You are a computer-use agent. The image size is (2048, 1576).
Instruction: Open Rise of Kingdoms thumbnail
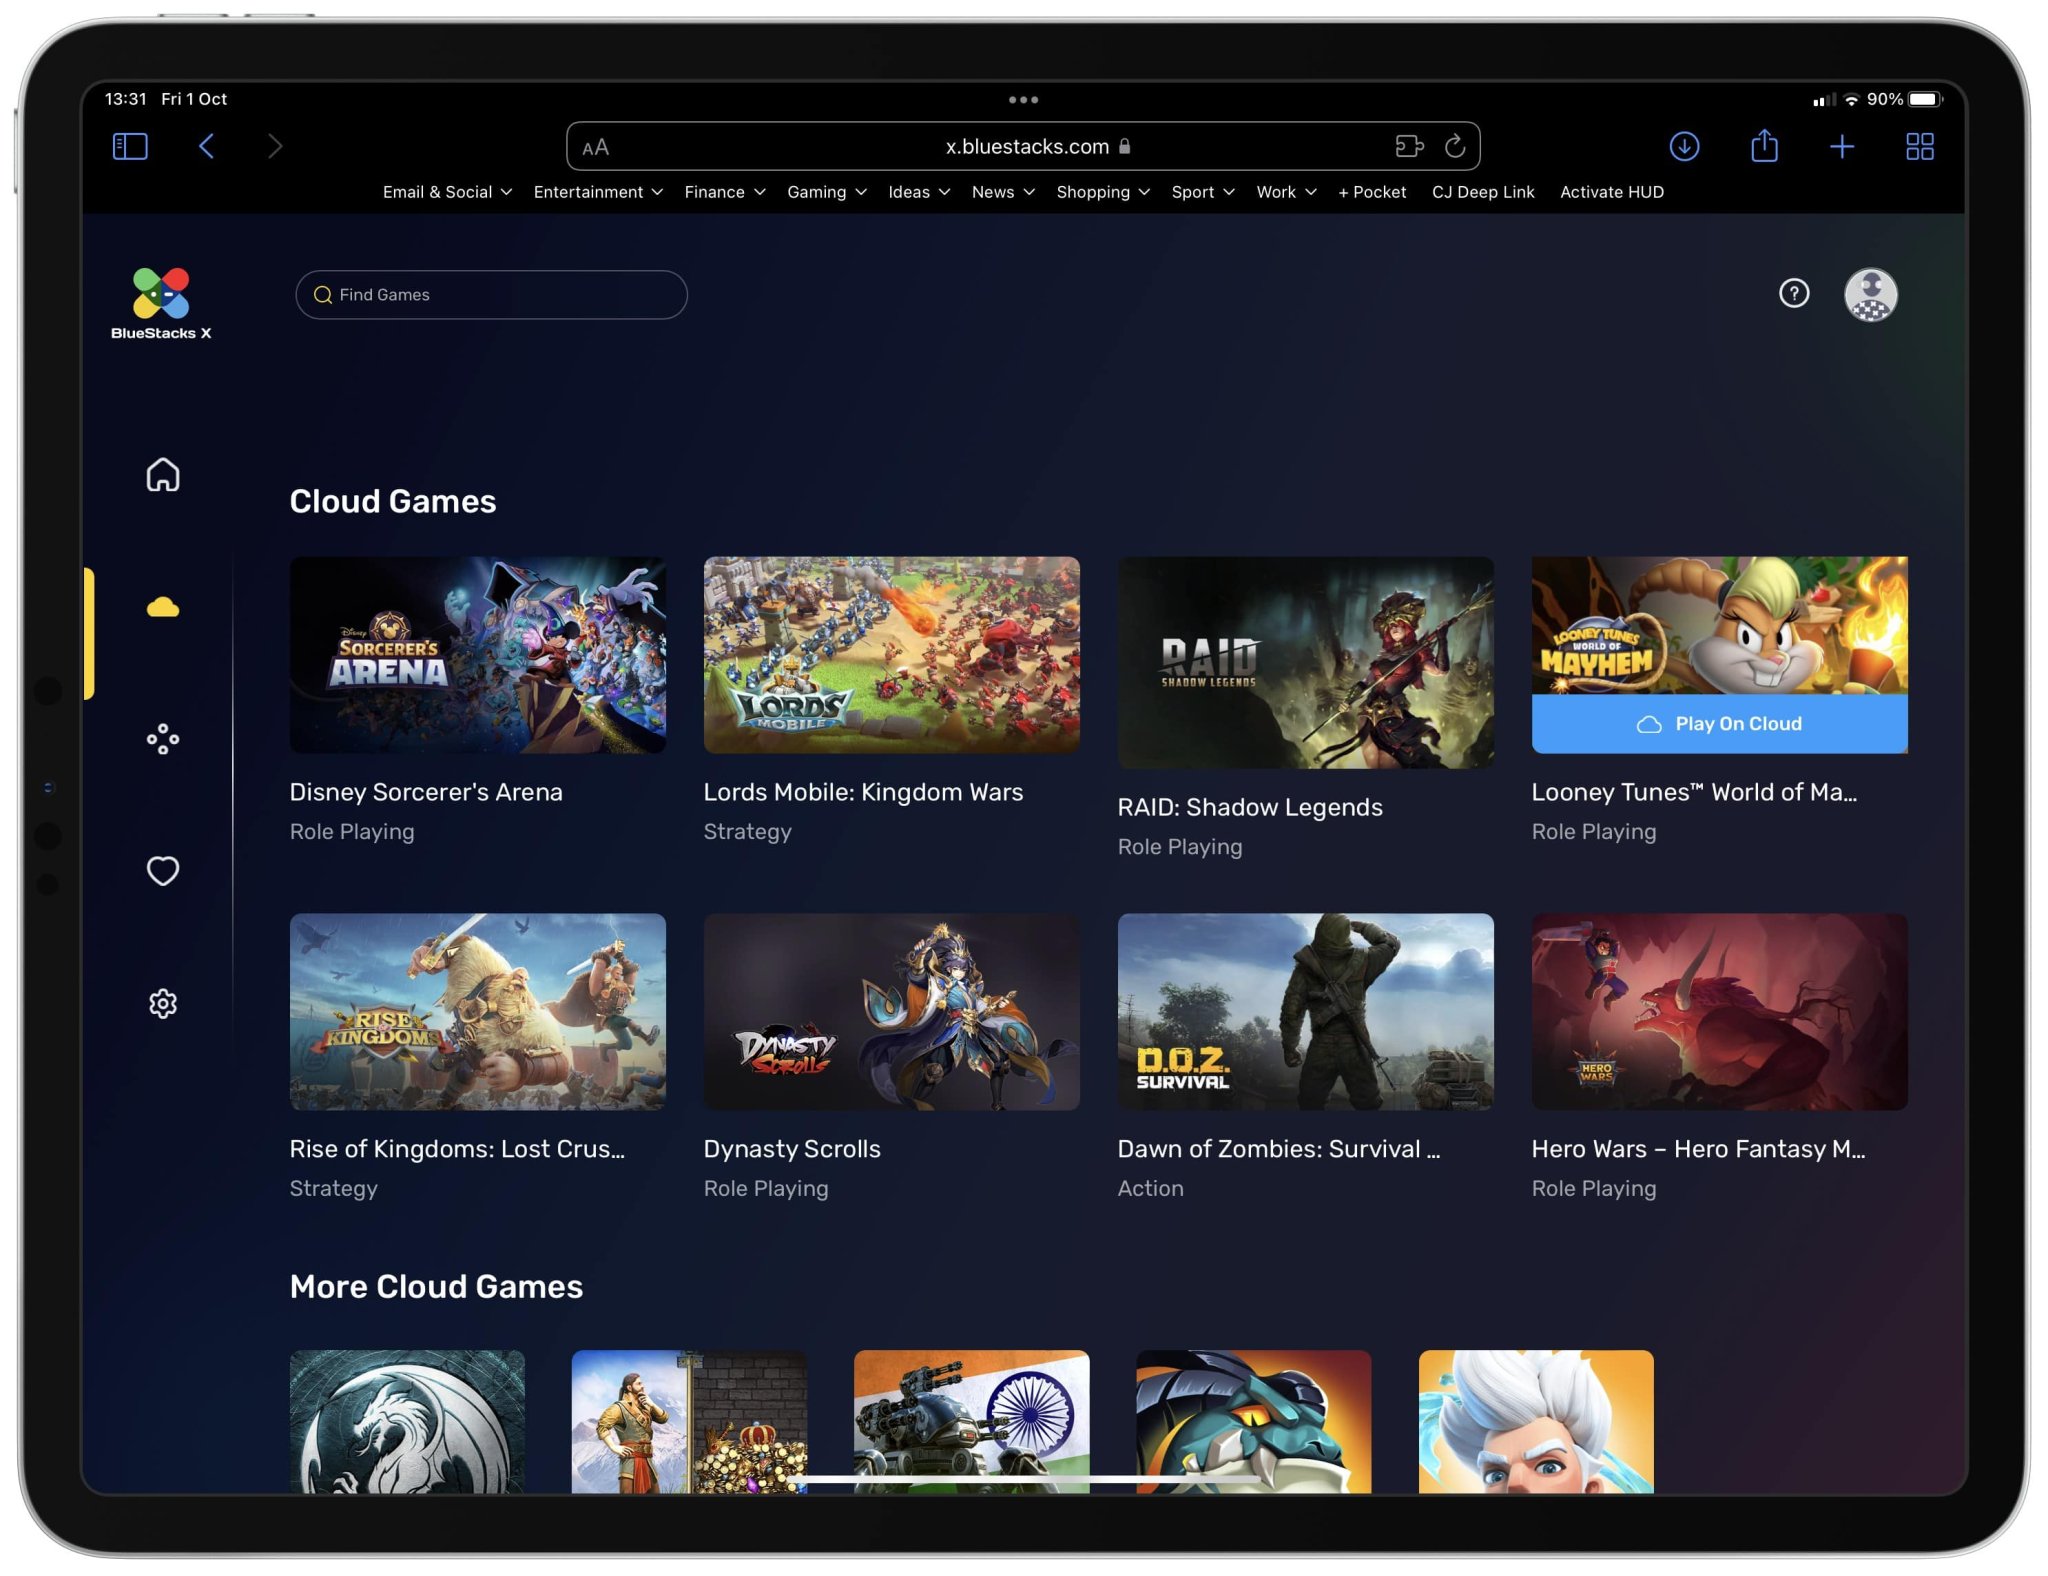pos(477,1011)
